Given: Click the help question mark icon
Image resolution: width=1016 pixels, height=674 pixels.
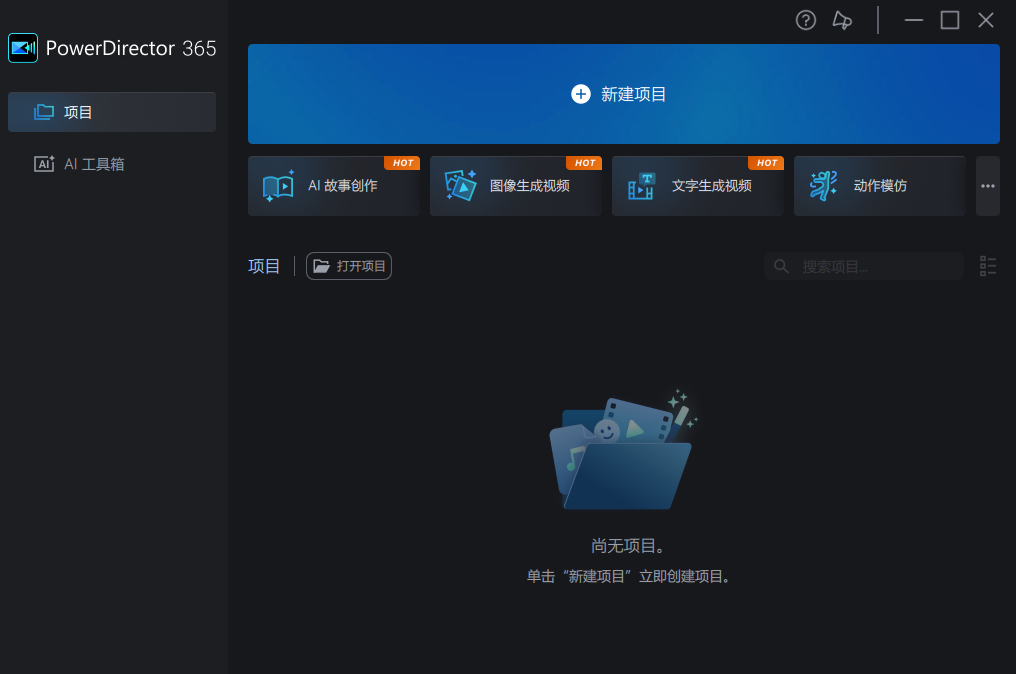Looking at the screenshot, I should click(x=806, y=20).
